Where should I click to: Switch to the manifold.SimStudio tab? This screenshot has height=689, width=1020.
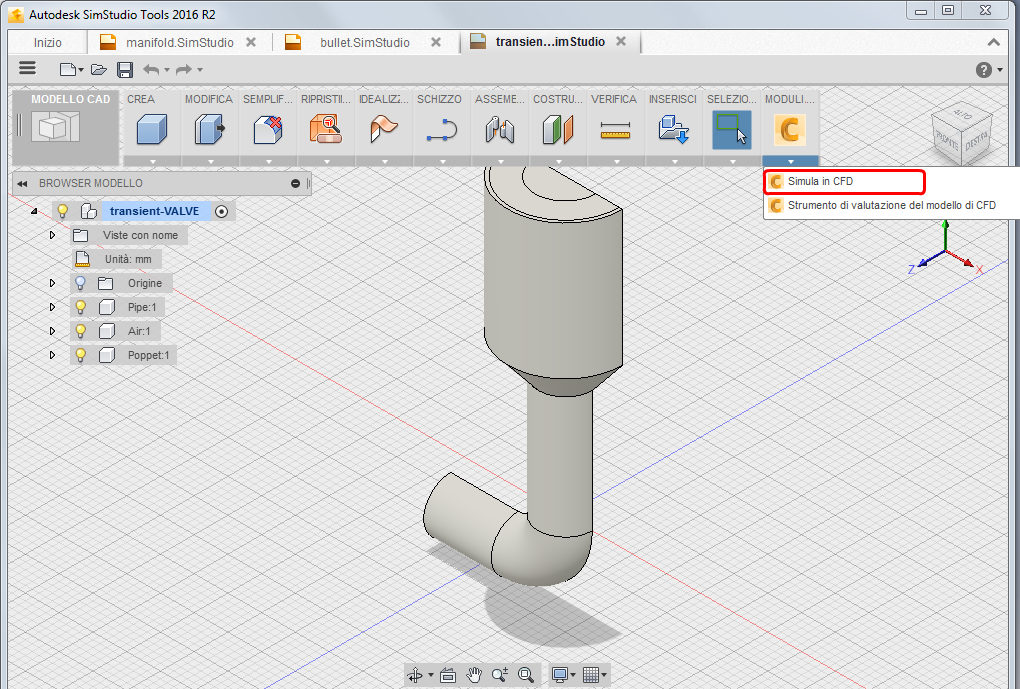pyautogui.click(x=179, y=42)
